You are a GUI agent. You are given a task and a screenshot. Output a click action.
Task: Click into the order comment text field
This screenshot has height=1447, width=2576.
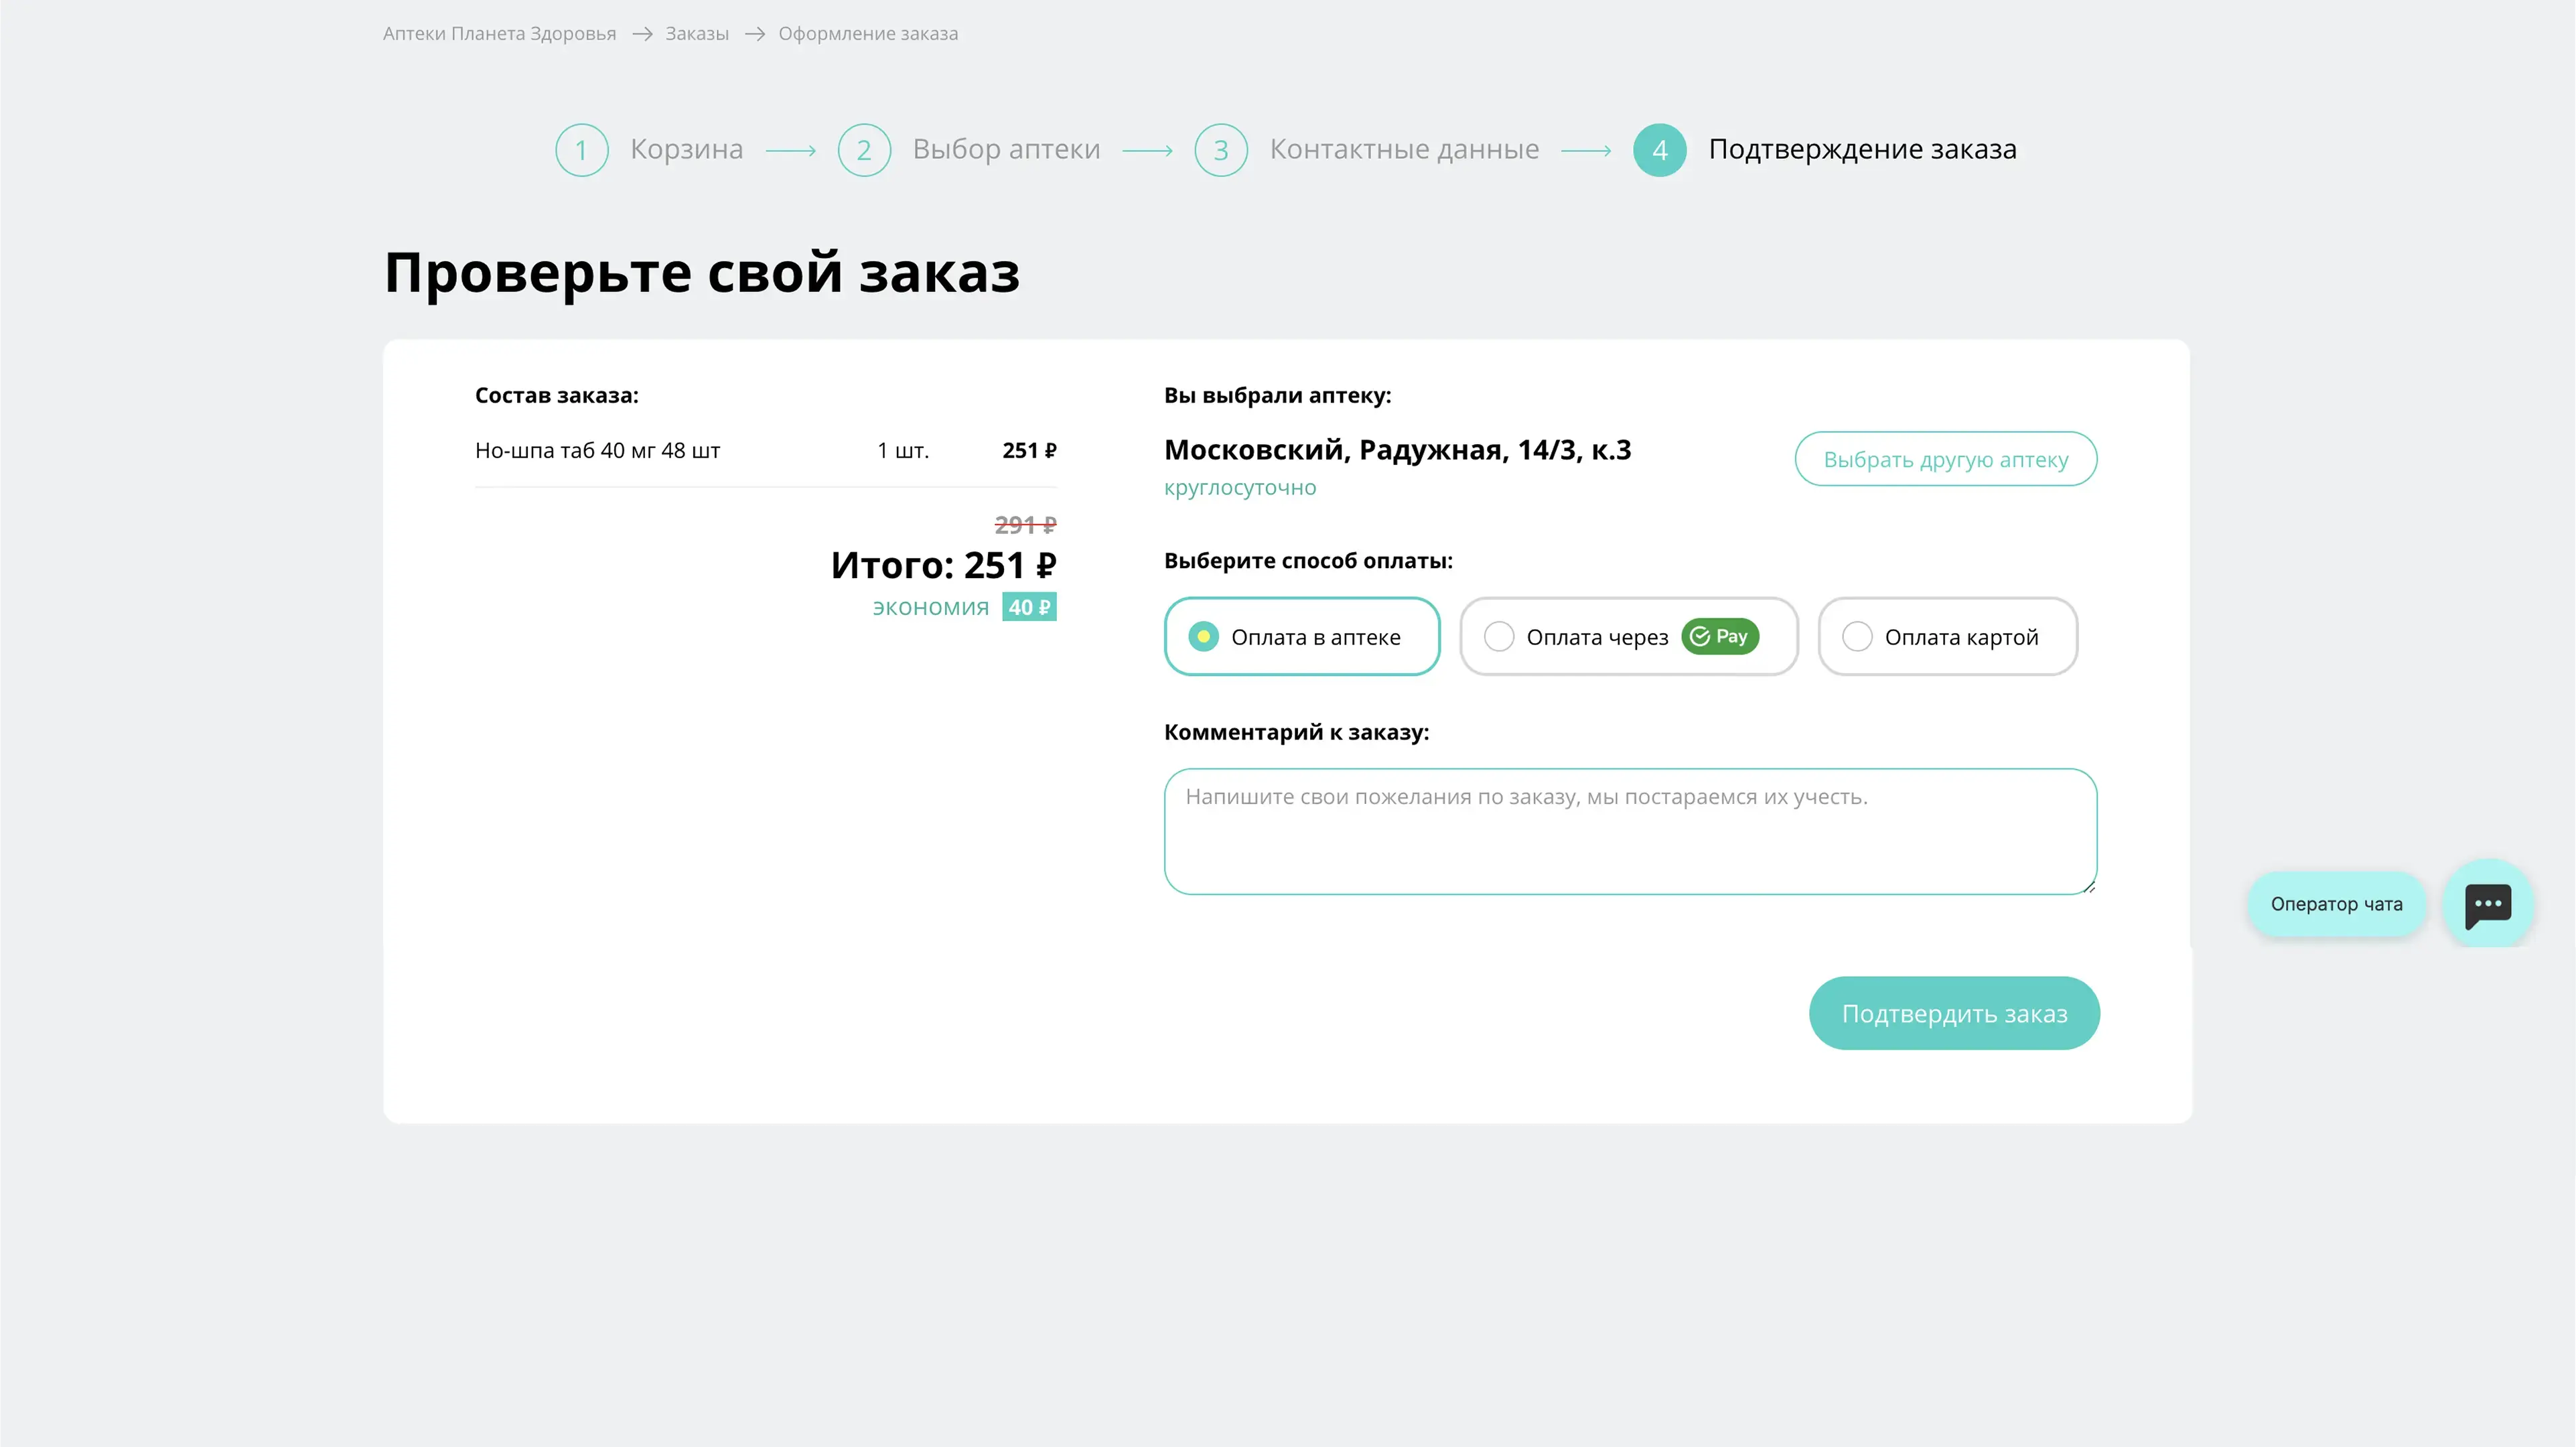(1629, 831)
